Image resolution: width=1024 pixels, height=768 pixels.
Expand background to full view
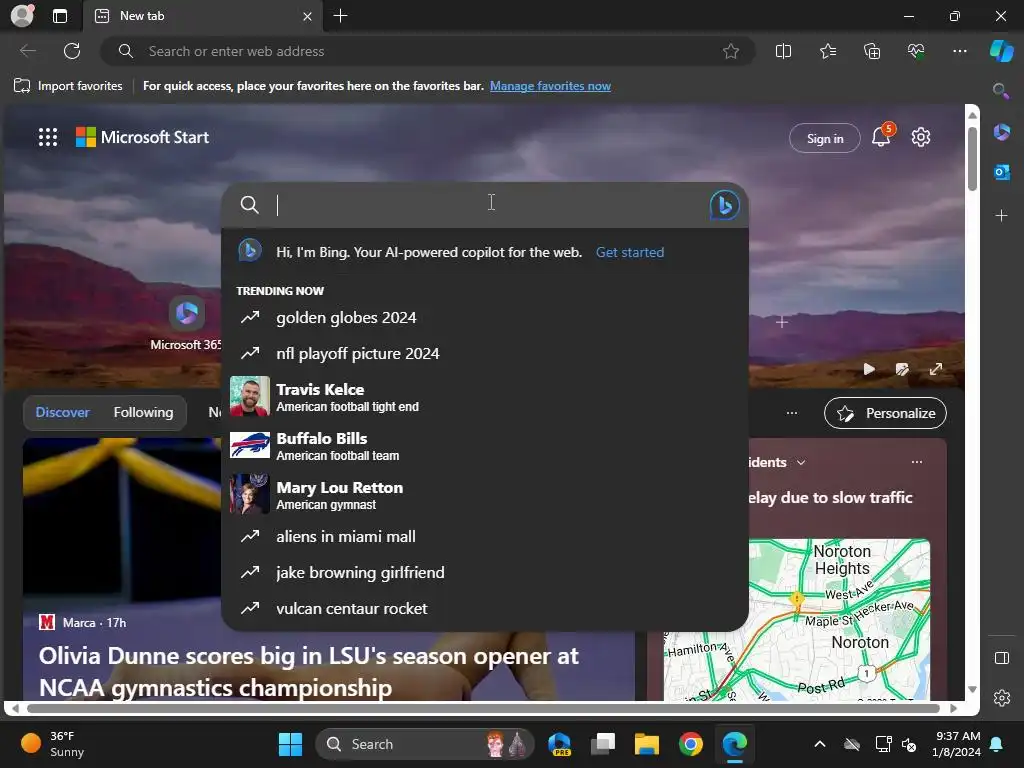click(x=936, y=369)
